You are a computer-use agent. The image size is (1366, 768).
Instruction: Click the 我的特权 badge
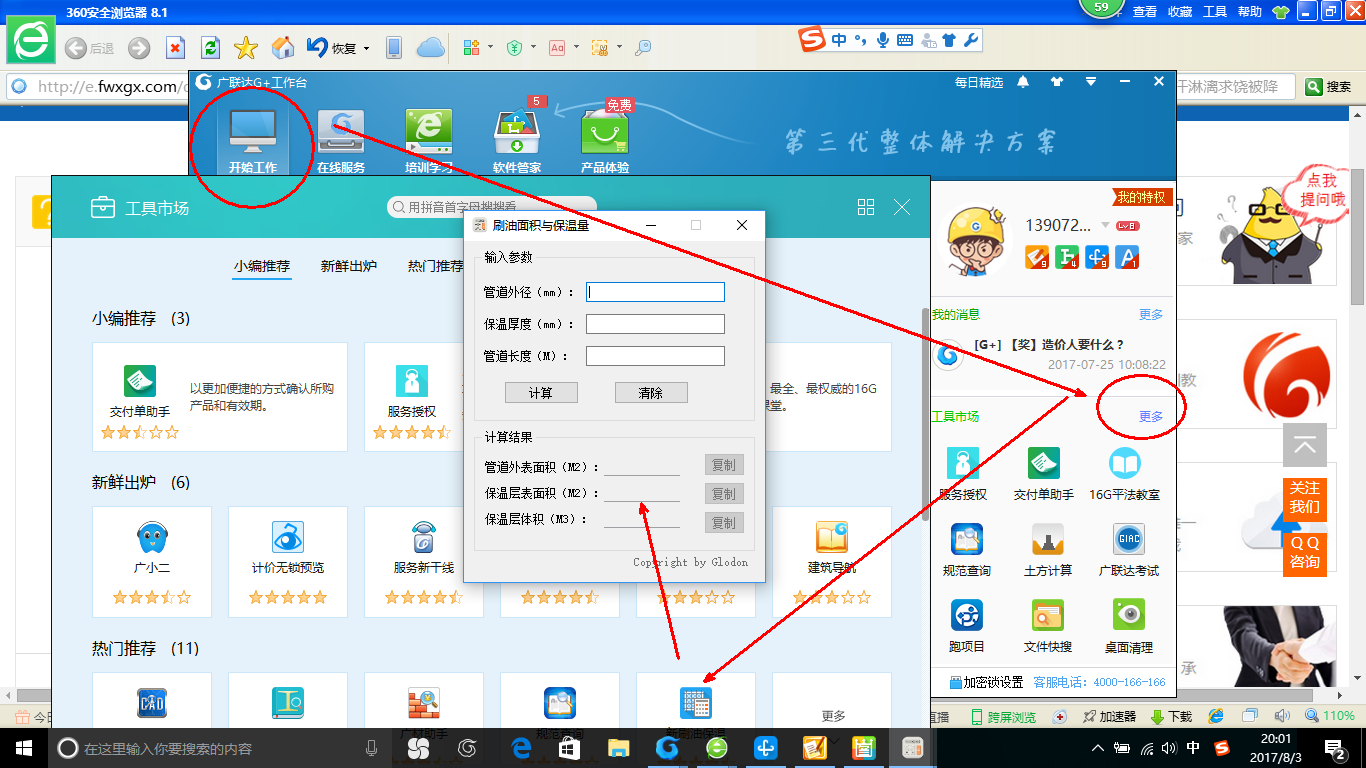pyautogui.click(x=1141, y=197)
